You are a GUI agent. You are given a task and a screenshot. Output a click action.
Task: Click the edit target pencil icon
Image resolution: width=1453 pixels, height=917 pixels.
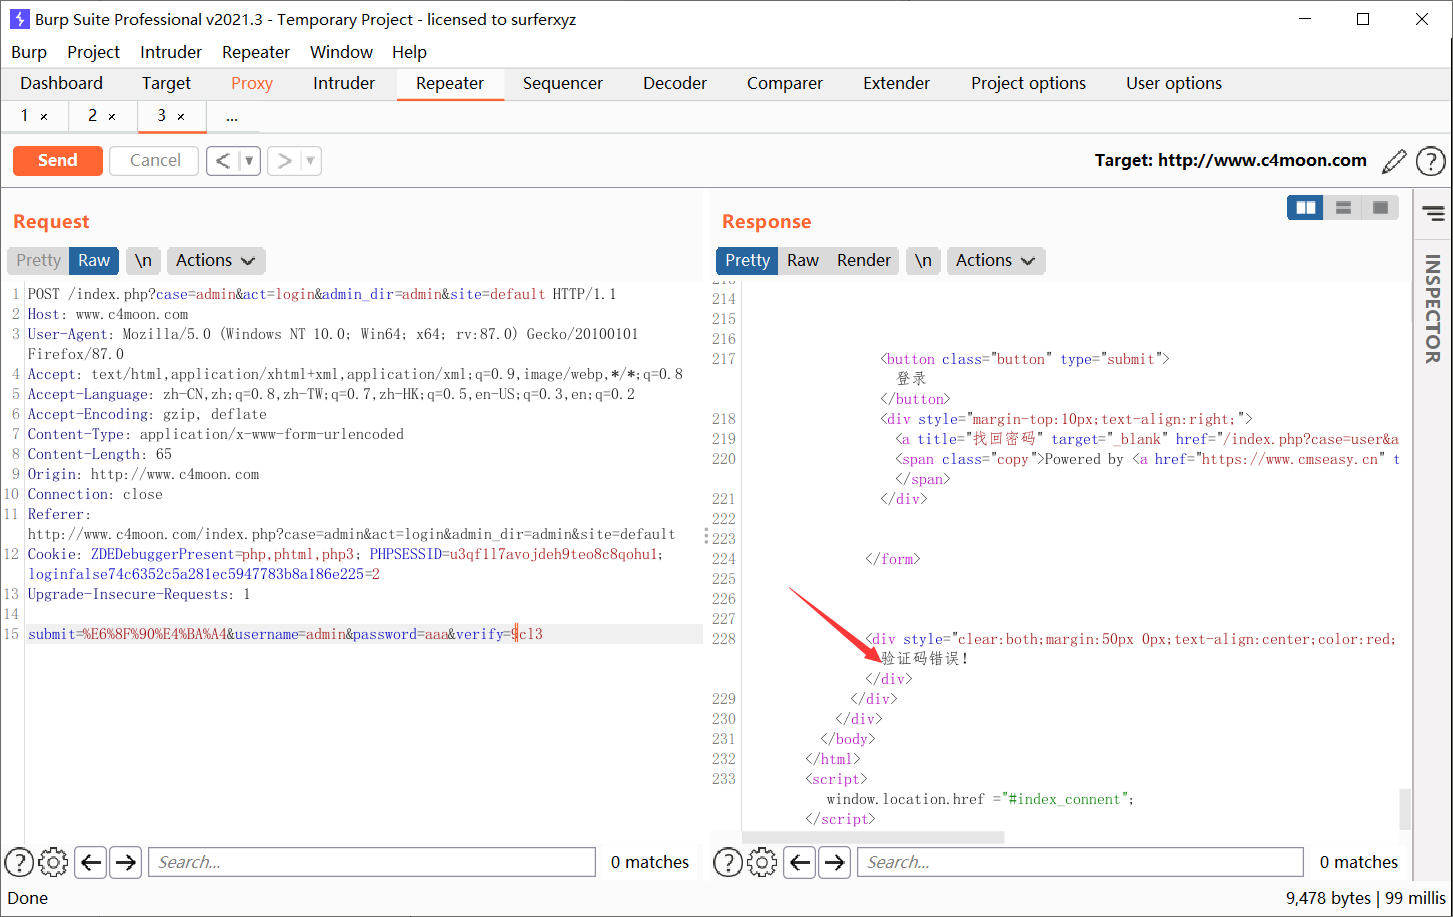1394,161
